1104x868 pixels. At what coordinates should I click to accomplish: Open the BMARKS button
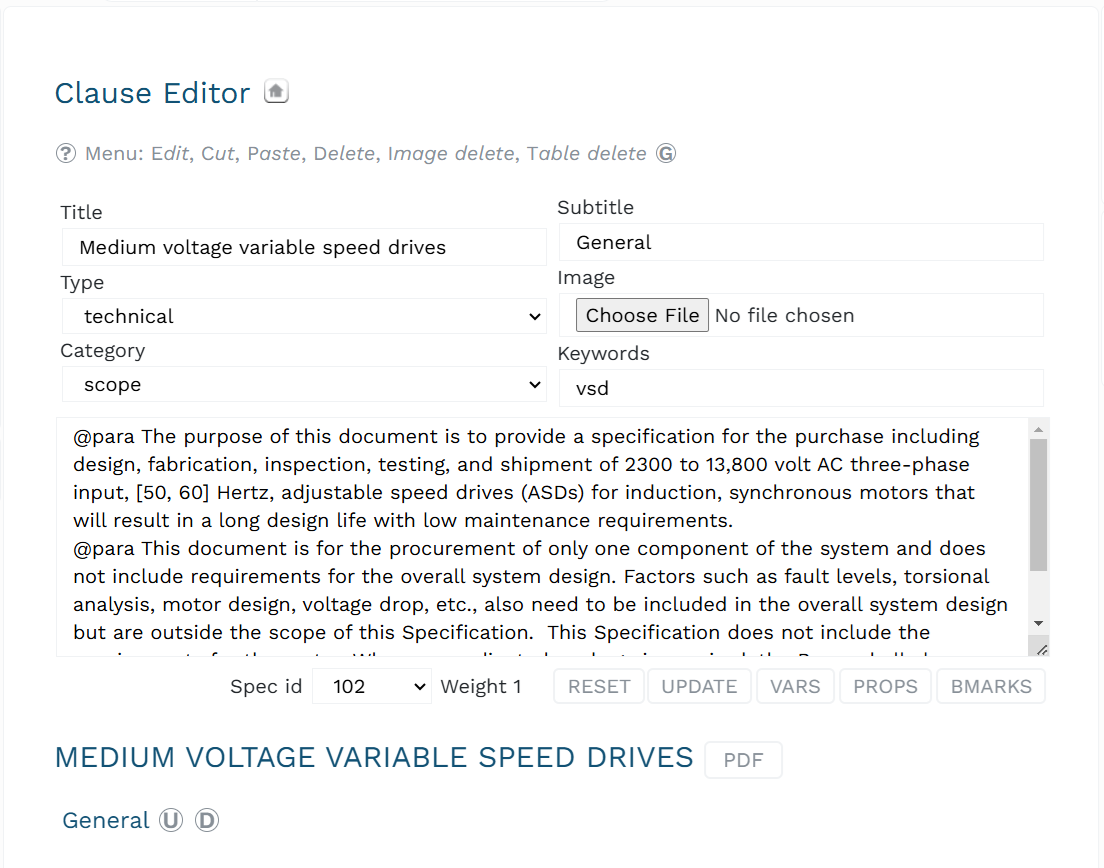tap(991, 686)
